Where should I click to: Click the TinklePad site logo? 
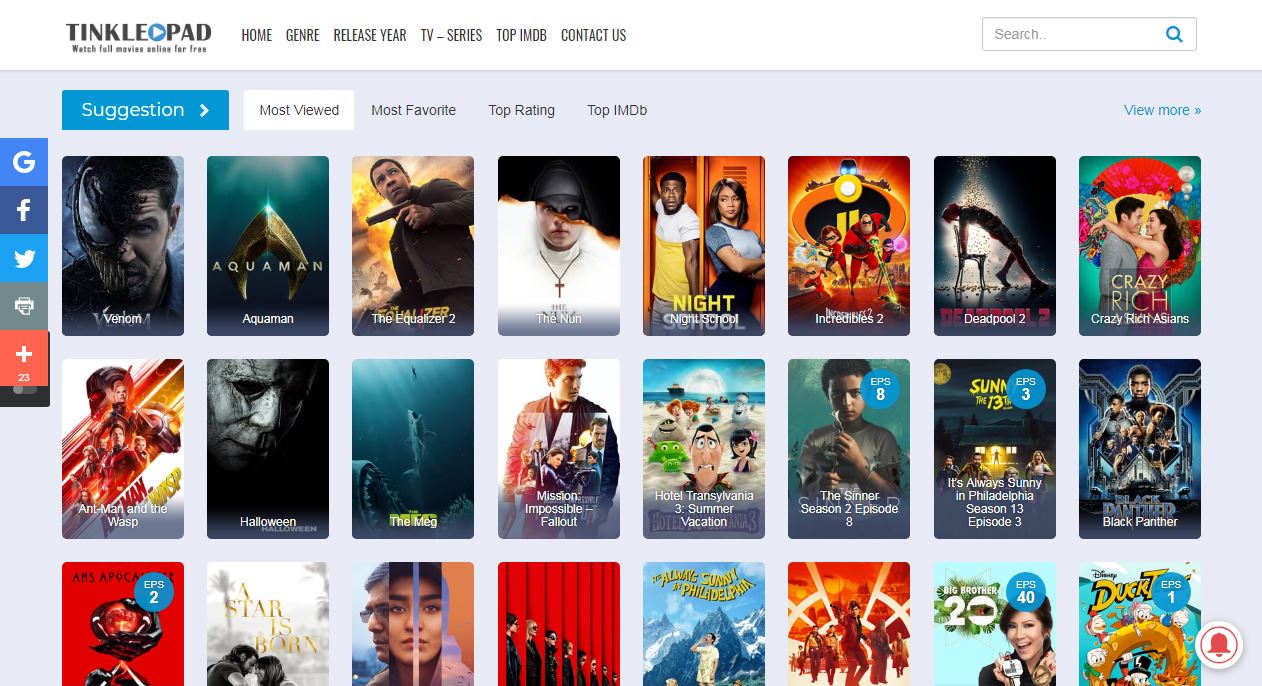pos(139,36)
